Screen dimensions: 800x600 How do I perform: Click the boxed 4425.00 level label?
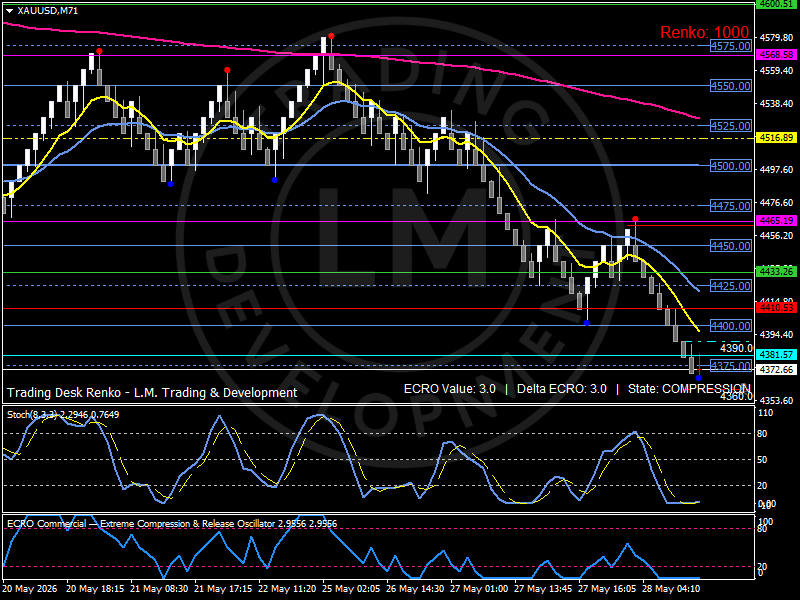pos(731,286)
